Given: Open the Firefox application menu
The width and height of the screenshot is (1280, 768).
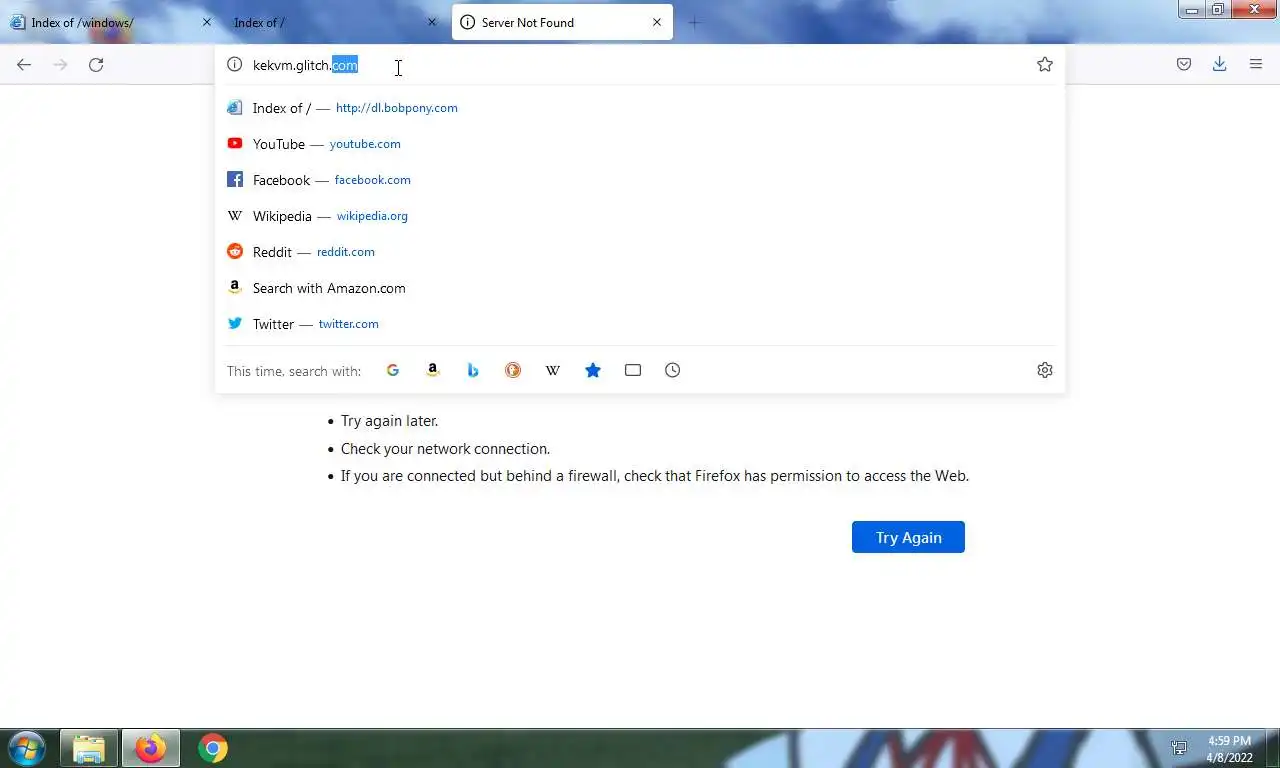Looking at the screenshot, I should pos(1256,65).
